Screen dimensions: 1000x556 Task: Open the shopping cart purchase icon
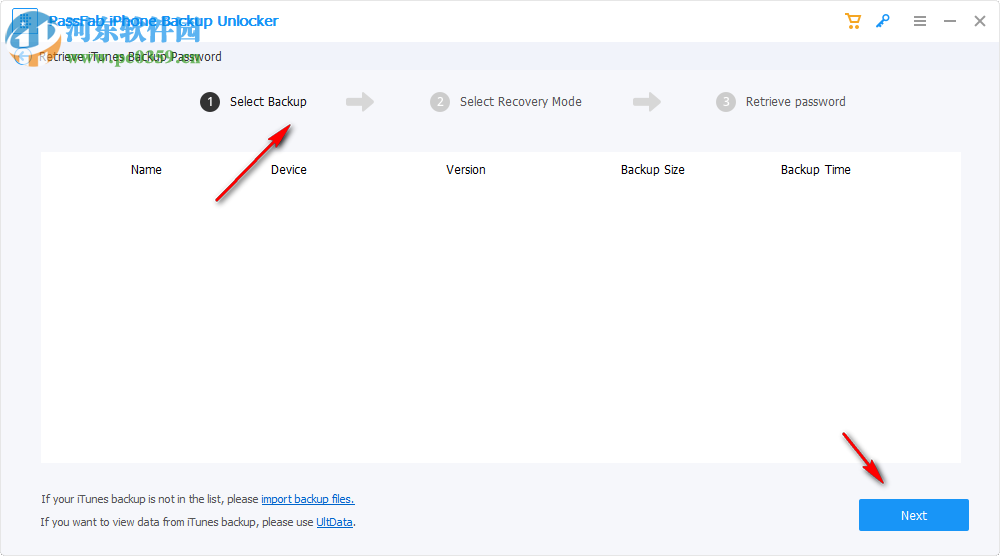(x=853, y=21)
